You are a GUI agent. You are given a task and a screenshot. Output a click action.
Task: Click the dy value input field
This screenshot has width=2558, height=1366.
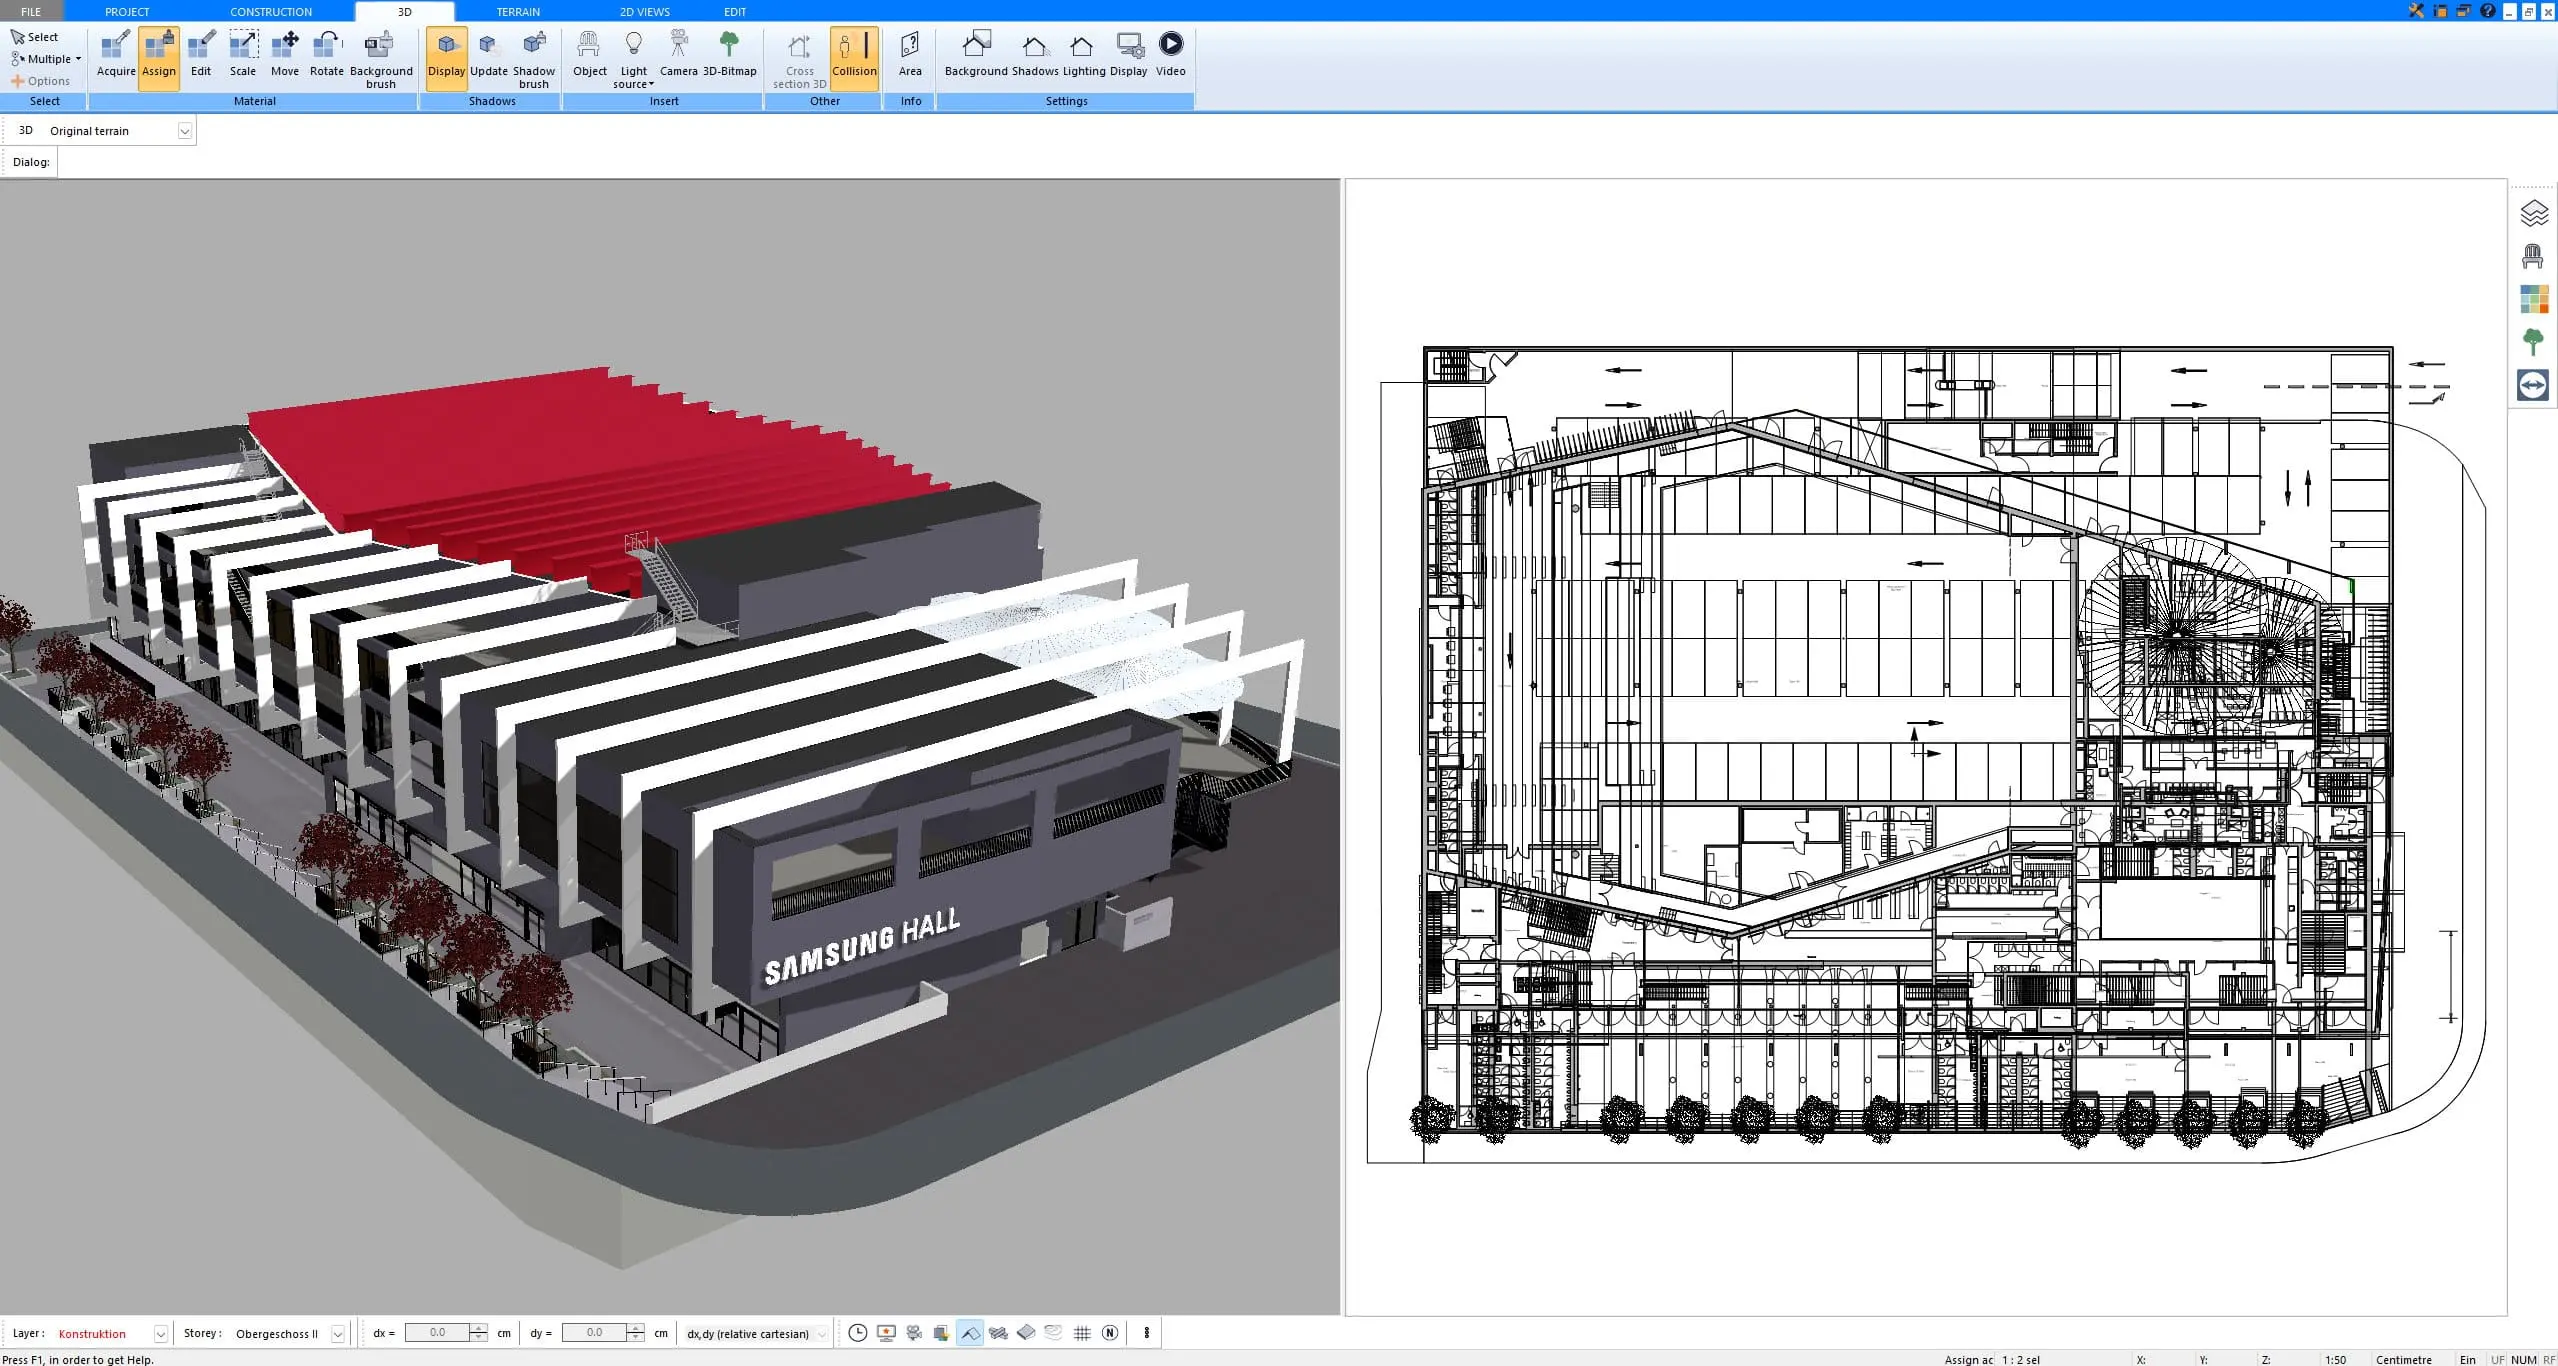[x=595, y=1333]
